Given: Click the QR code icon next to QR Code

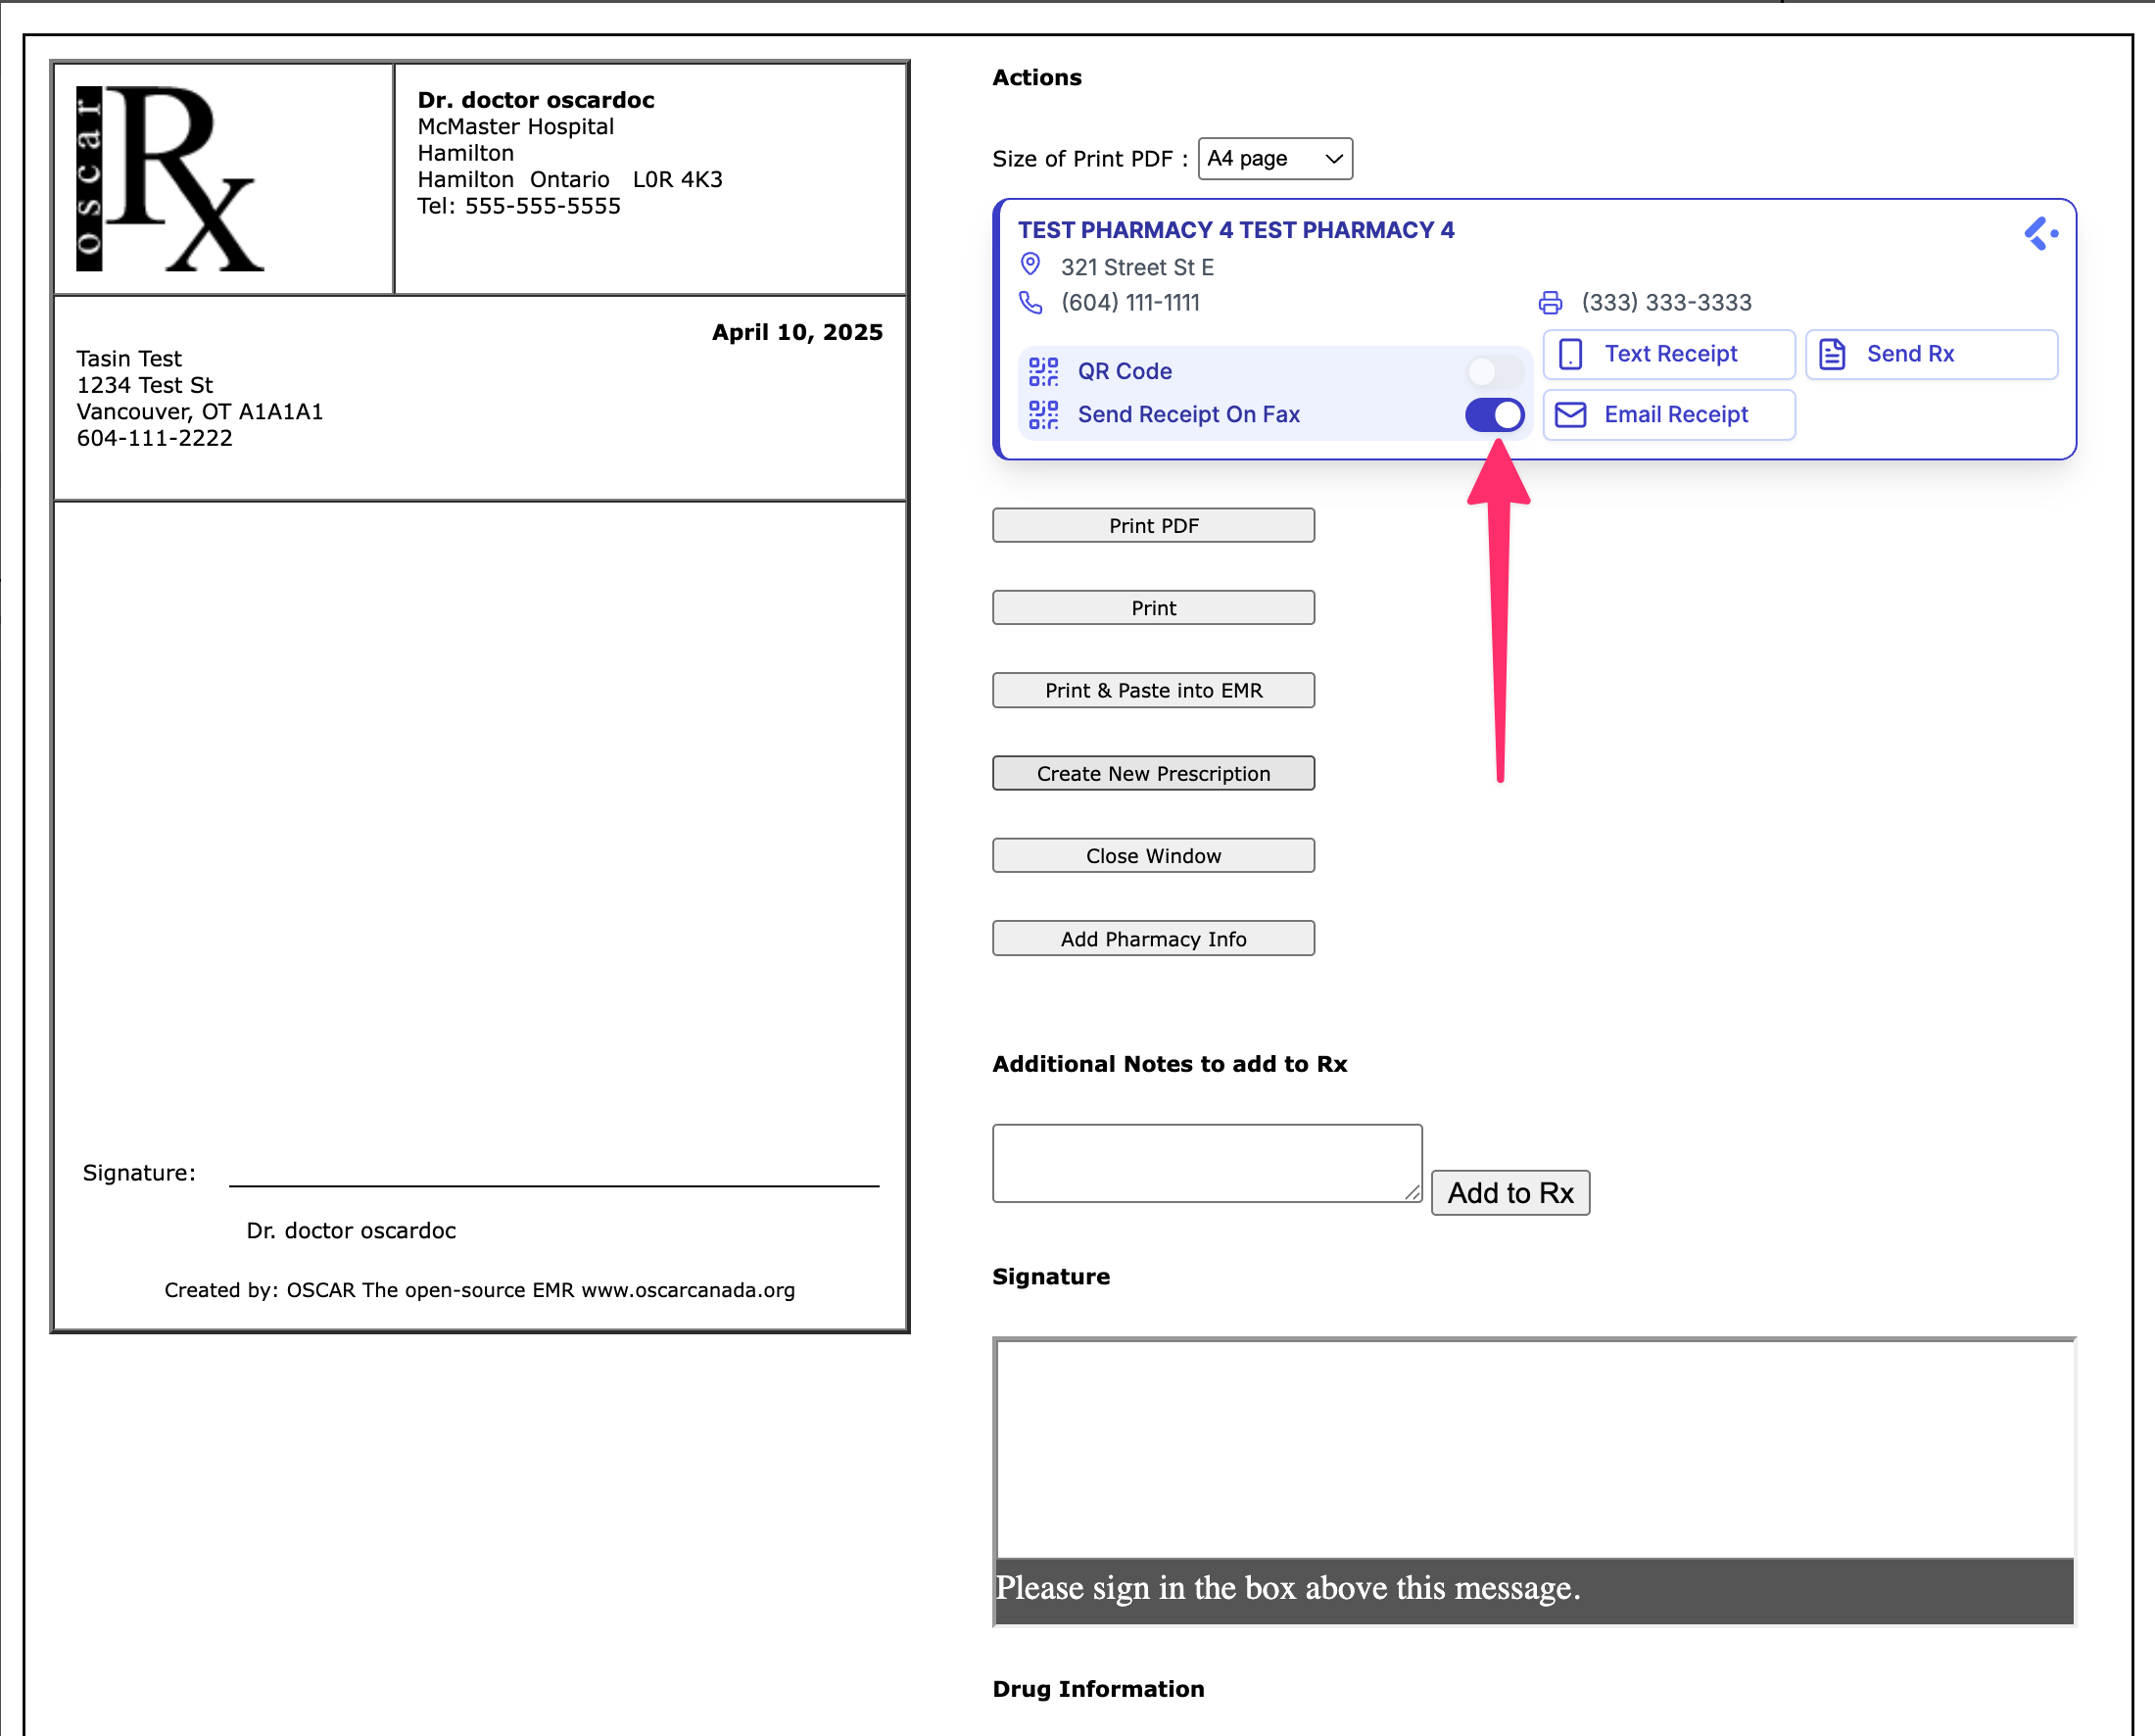Looking at the screenshot, I should click(1043, 371).
